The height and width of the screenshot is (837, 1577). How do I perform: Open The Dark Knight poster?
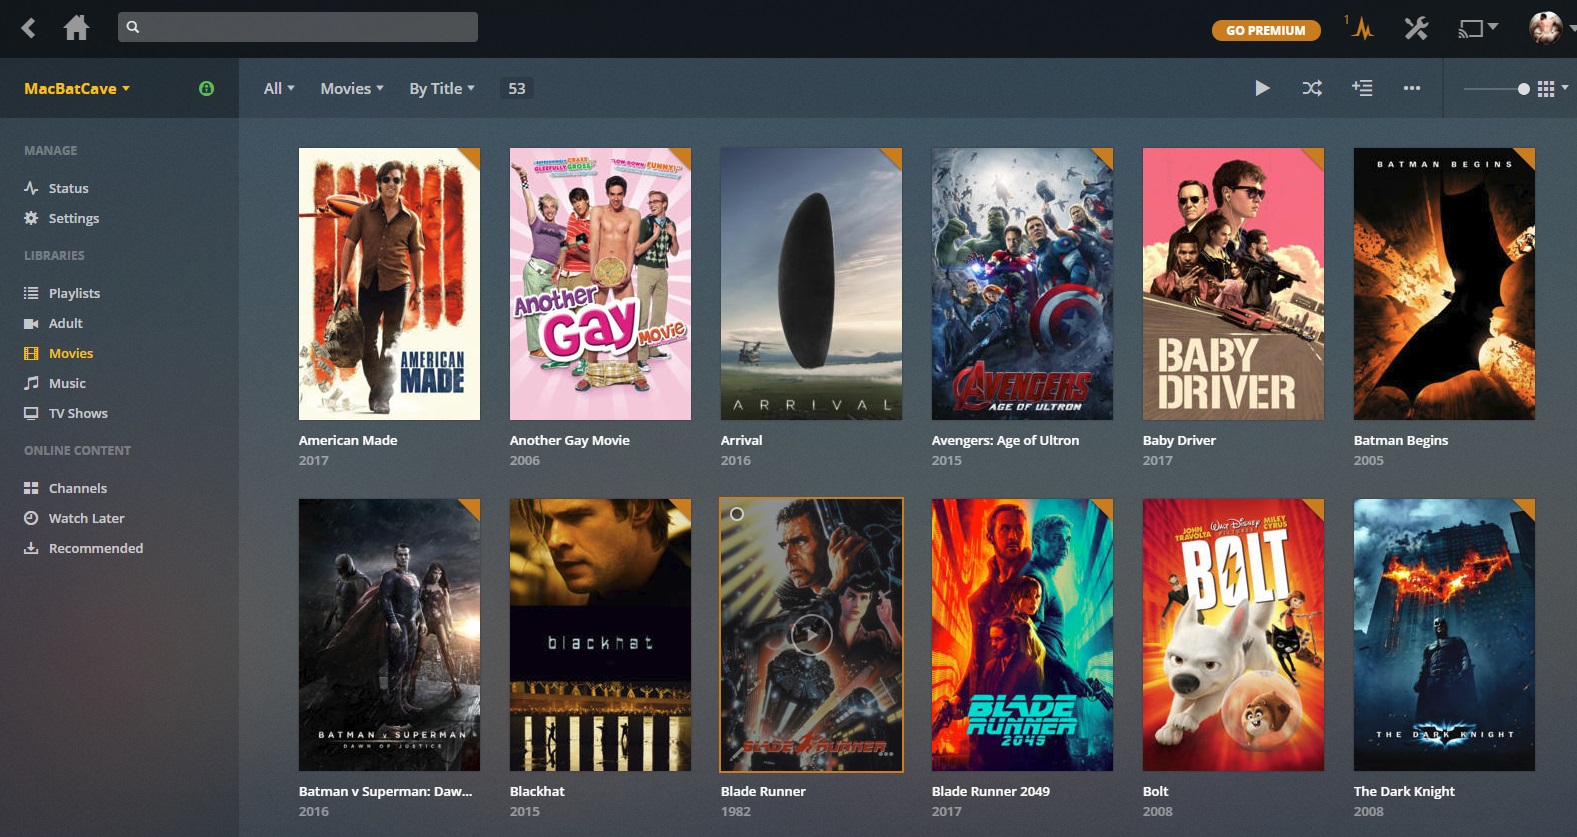(x=1444, y=635)
